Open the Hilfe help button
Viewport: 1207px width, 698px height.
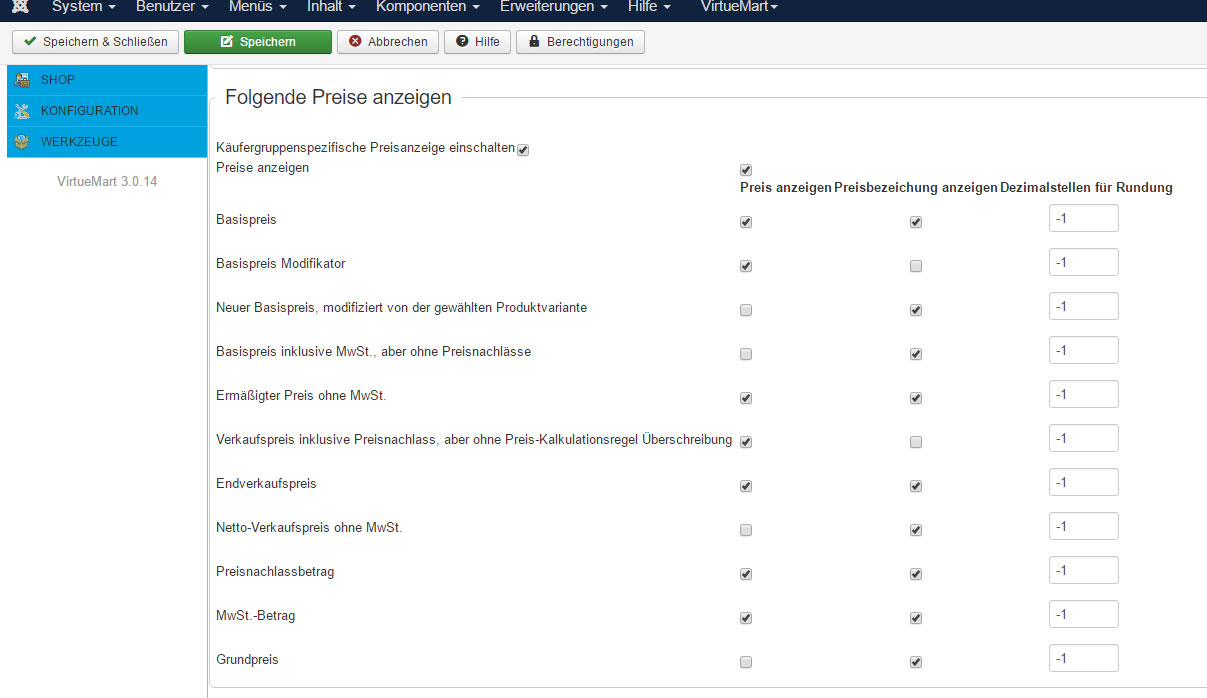(477, 42)
